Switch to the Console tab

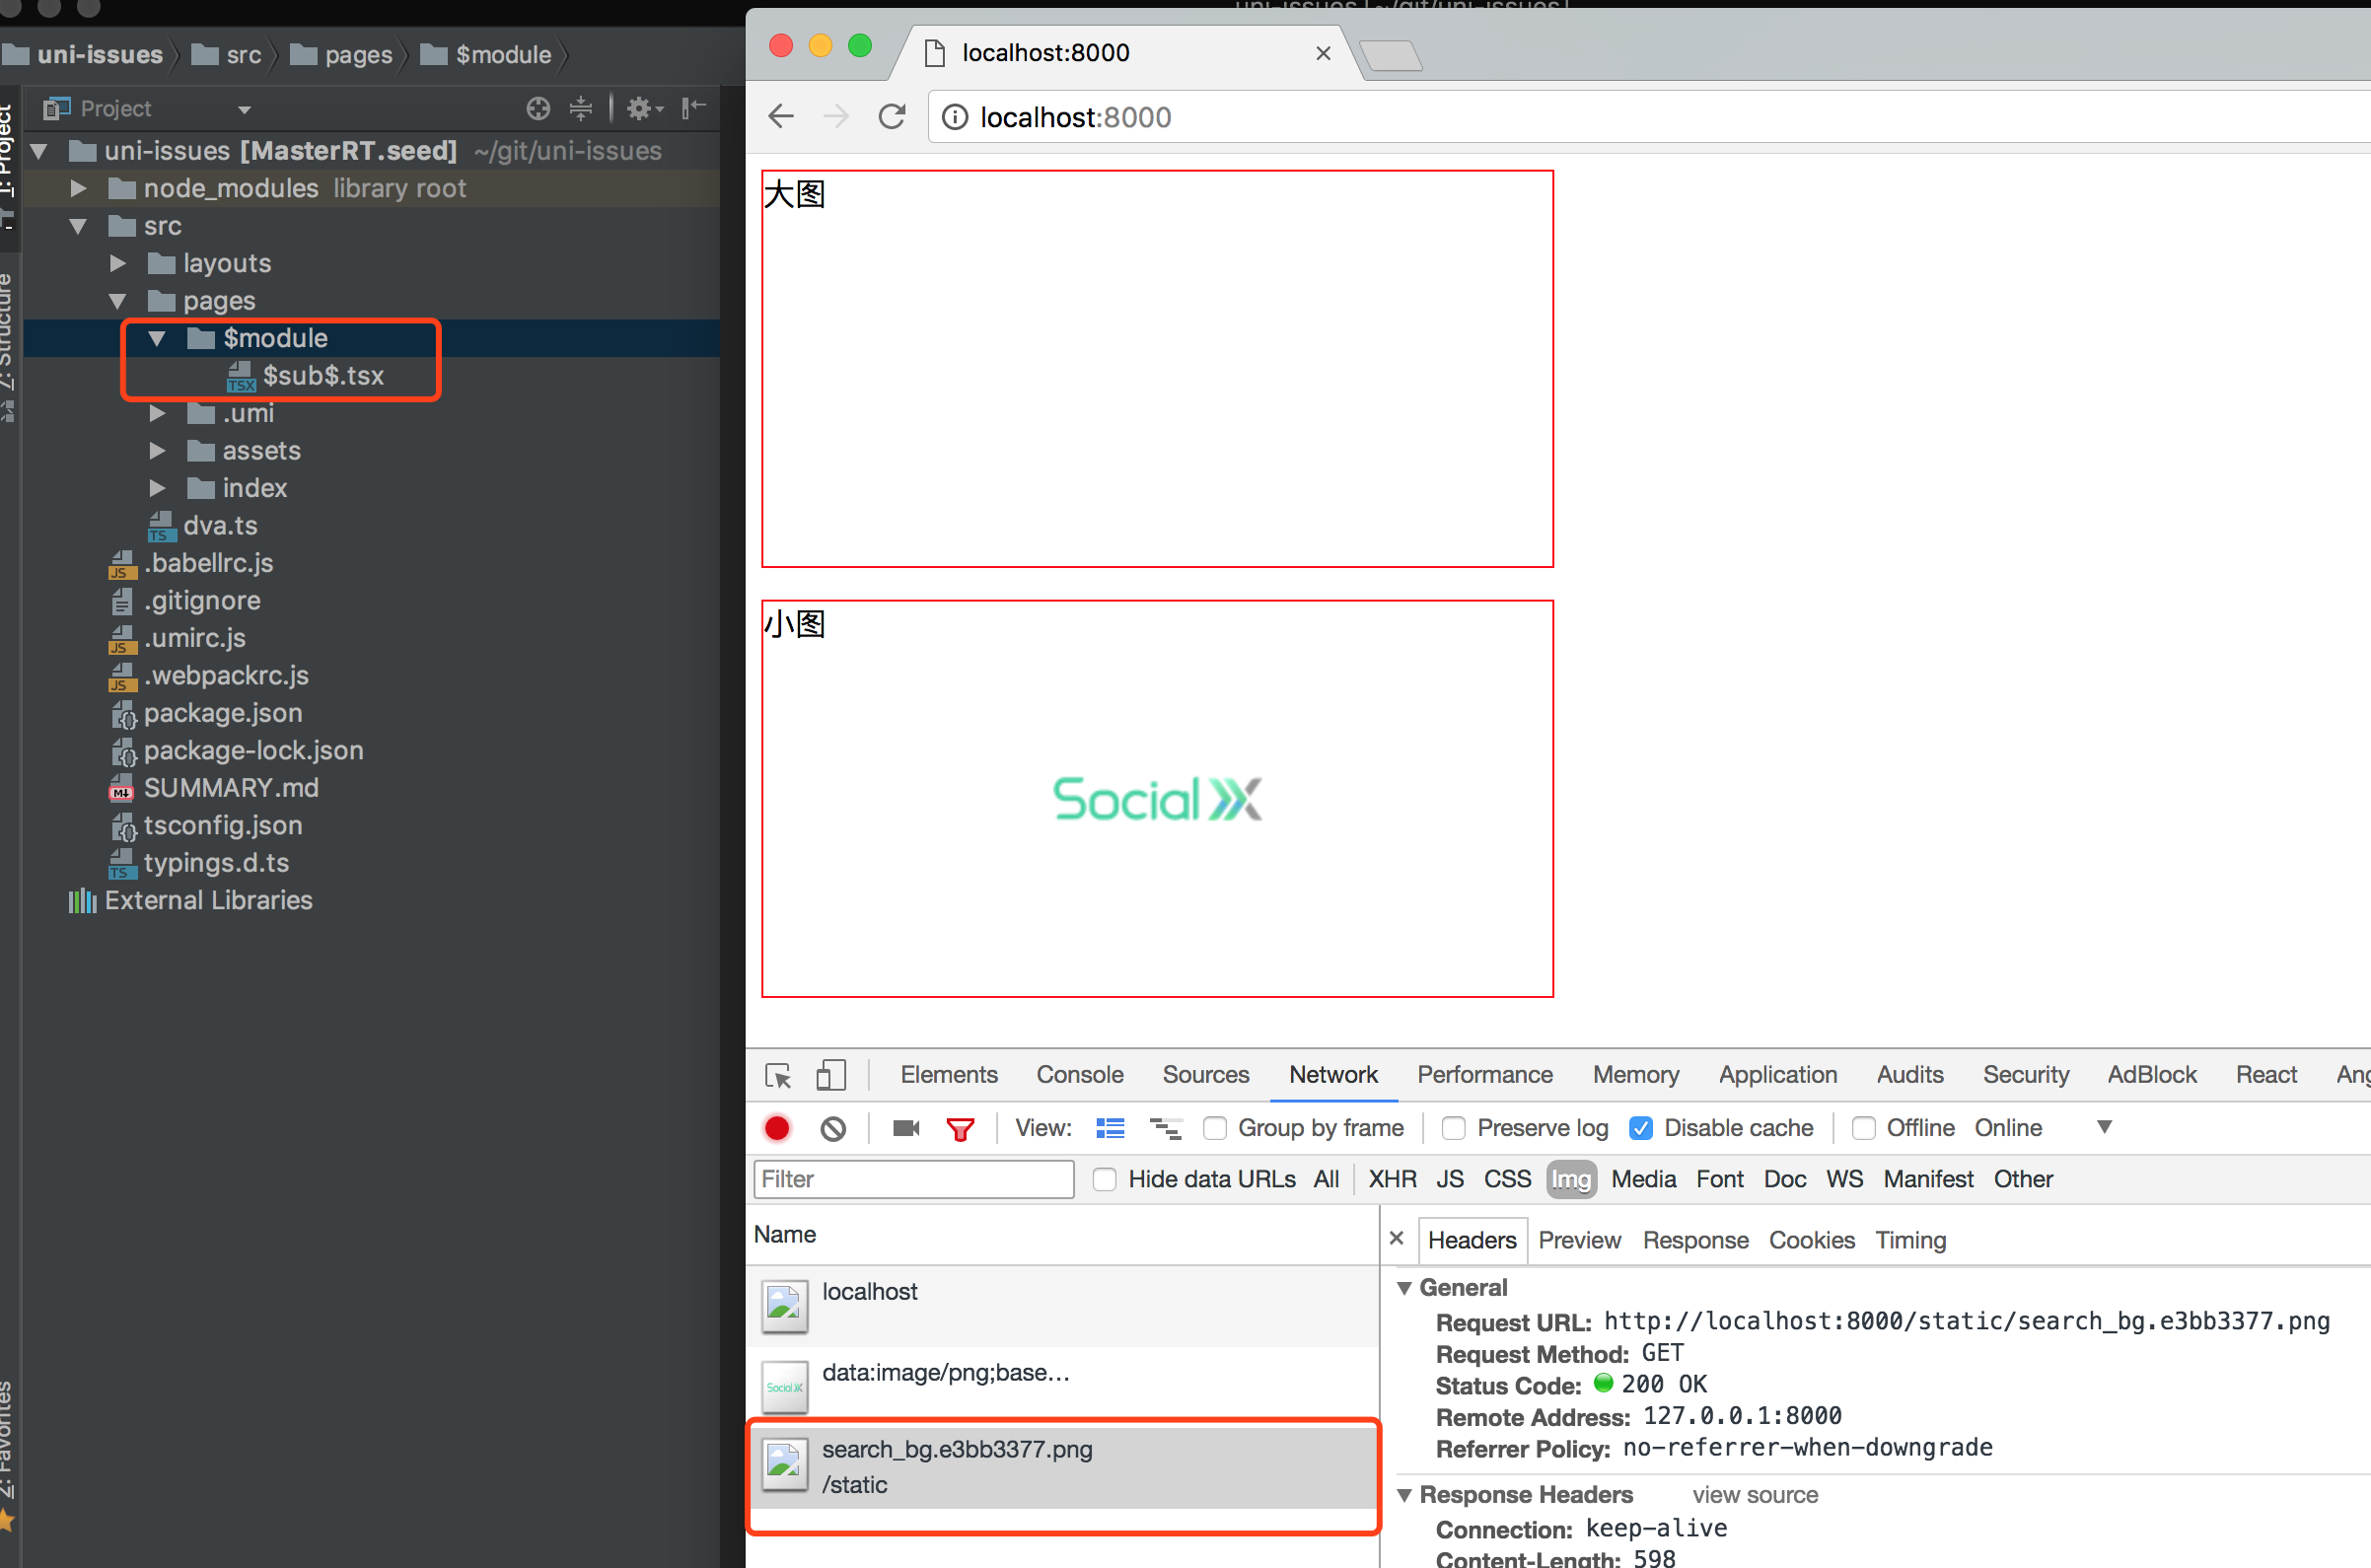click(x=1079, y=1074)
